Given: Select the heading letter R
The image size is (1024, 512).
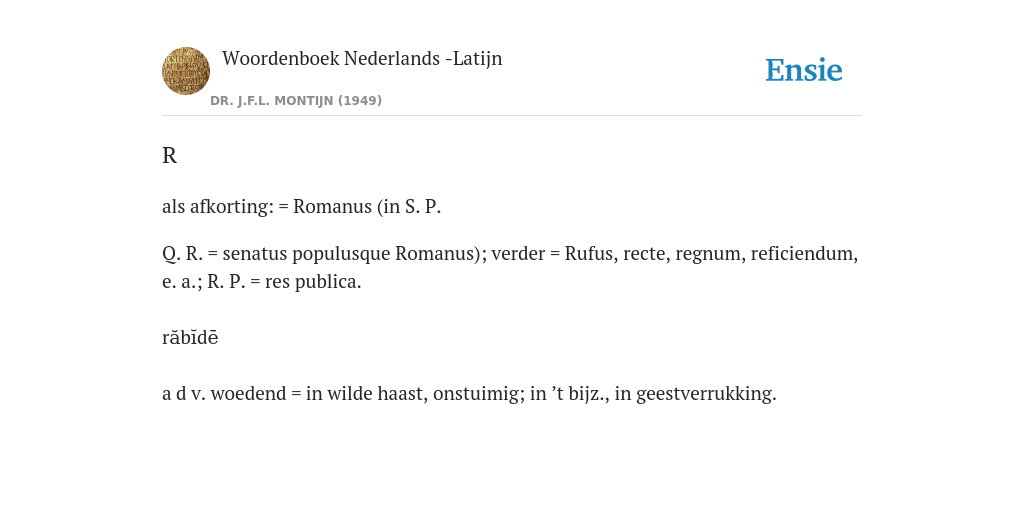Looking at the screenshot, I should tap(169, 155).
